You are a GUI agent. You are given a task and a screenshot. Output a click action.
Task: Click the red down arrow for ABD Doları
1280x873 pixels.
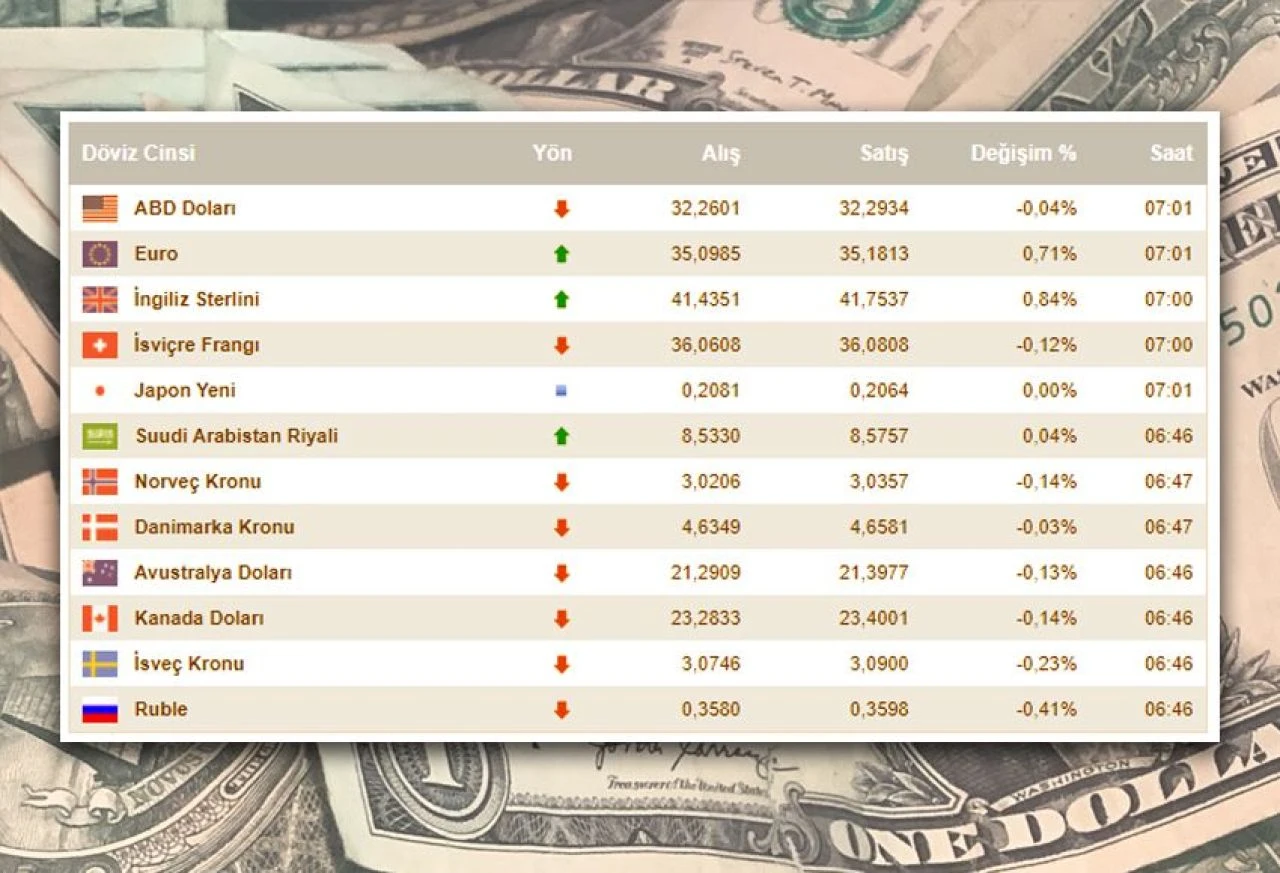[x=561, y=209]
